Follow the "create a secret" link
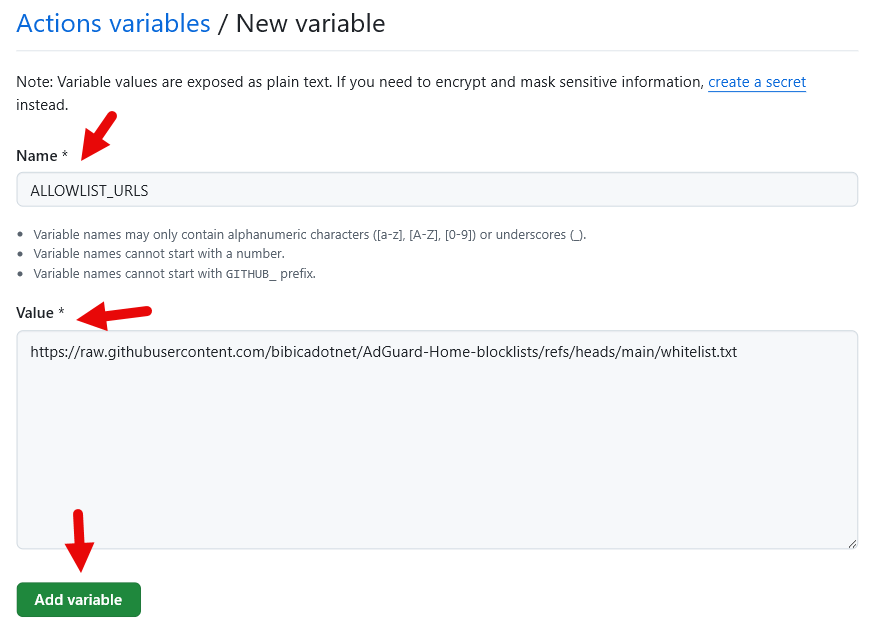Viewport: 875px width, 627px height. [757, 82]
